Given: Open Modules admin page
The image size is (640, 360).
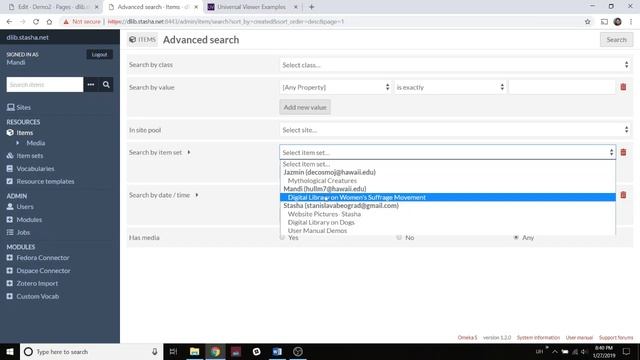Looking at the screenshot, I should point(24,220).
